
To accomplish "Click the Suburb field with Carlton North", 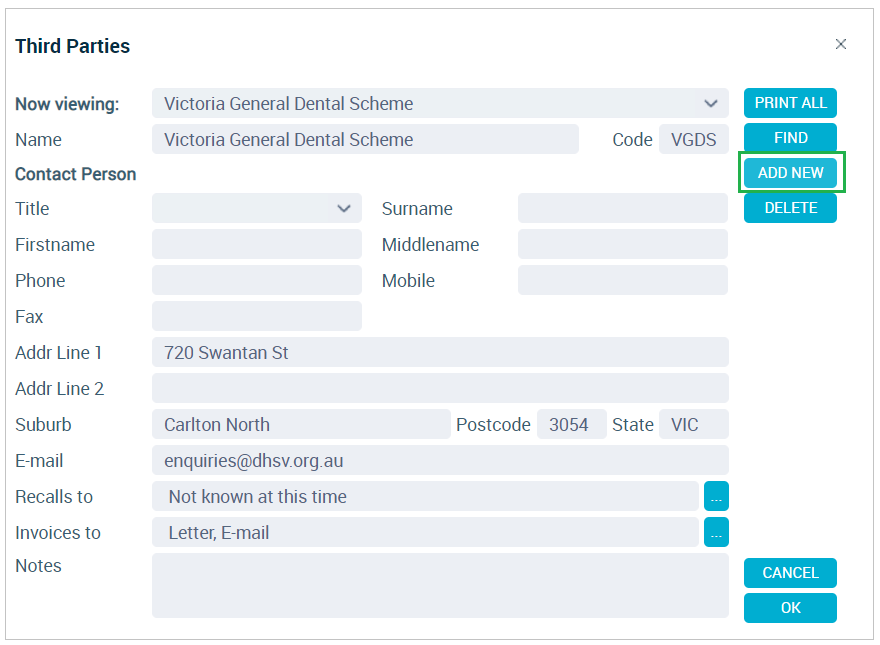I will tap(301, 424).
